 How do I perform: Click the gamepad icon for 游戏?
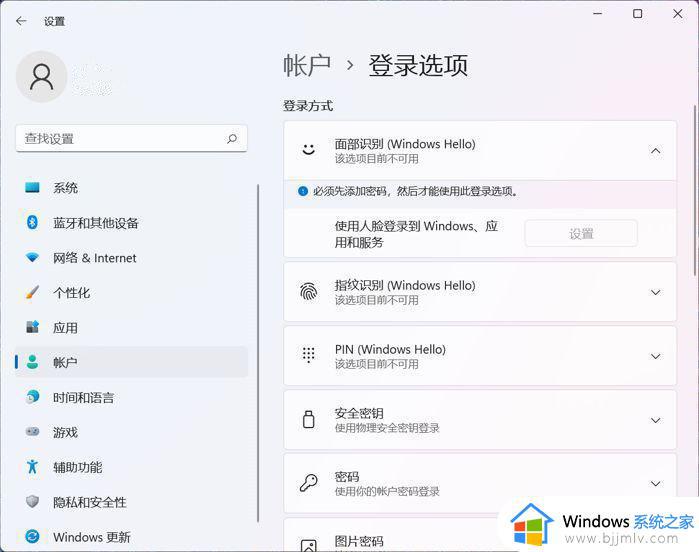click(32, 432)
